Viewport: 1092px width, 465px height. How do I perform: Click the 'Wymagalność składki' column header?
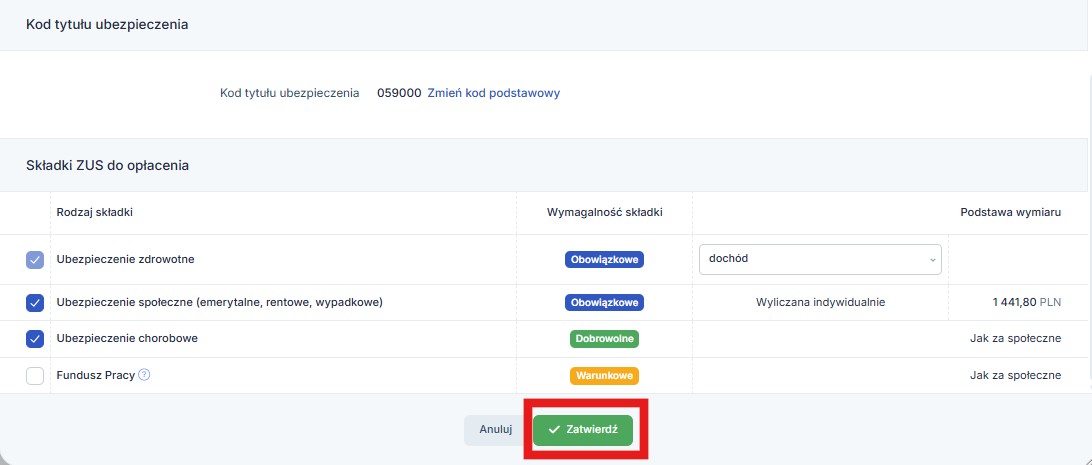604,213
